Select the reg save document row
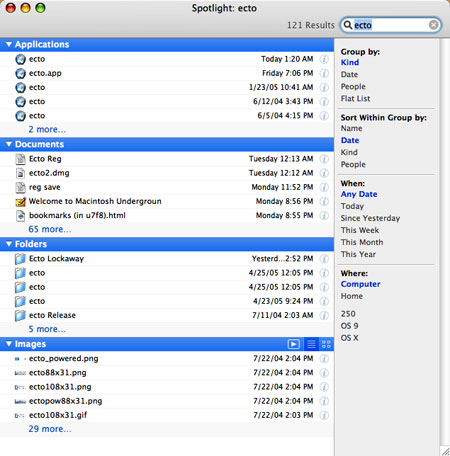The image size is (450, 456). coord(167,187)
